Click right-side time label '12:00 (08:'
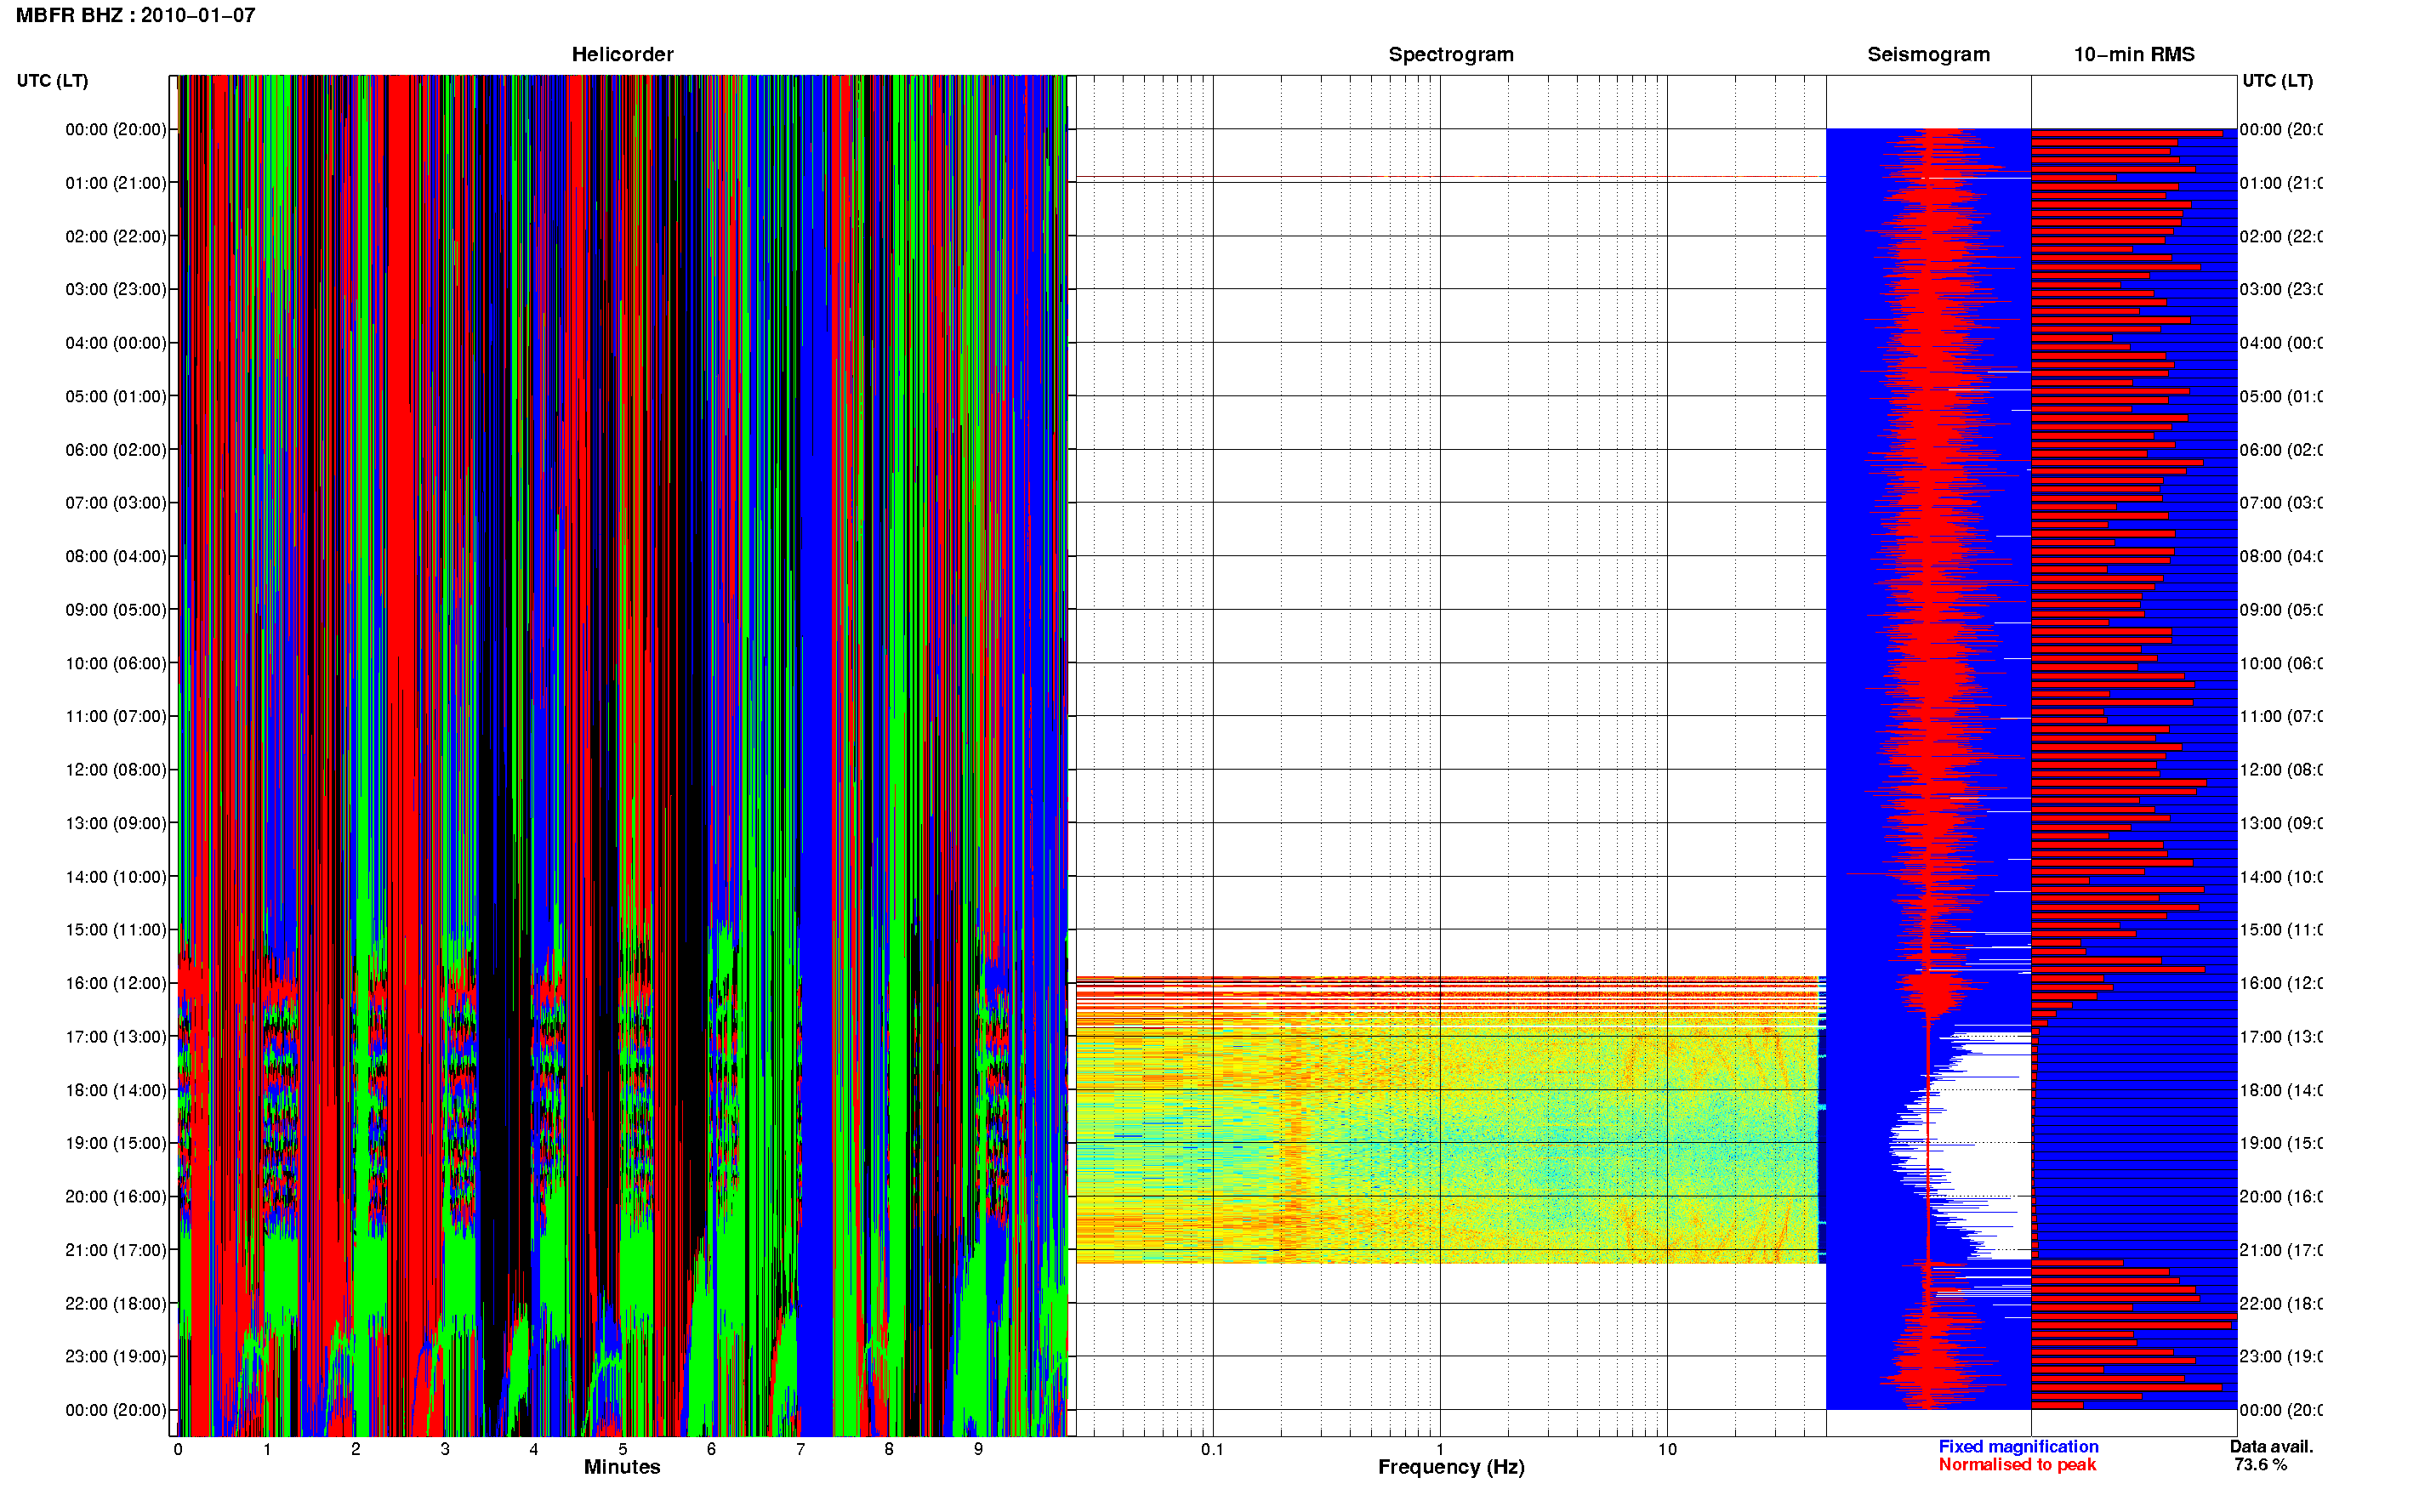 click(x=2281, y=770)
